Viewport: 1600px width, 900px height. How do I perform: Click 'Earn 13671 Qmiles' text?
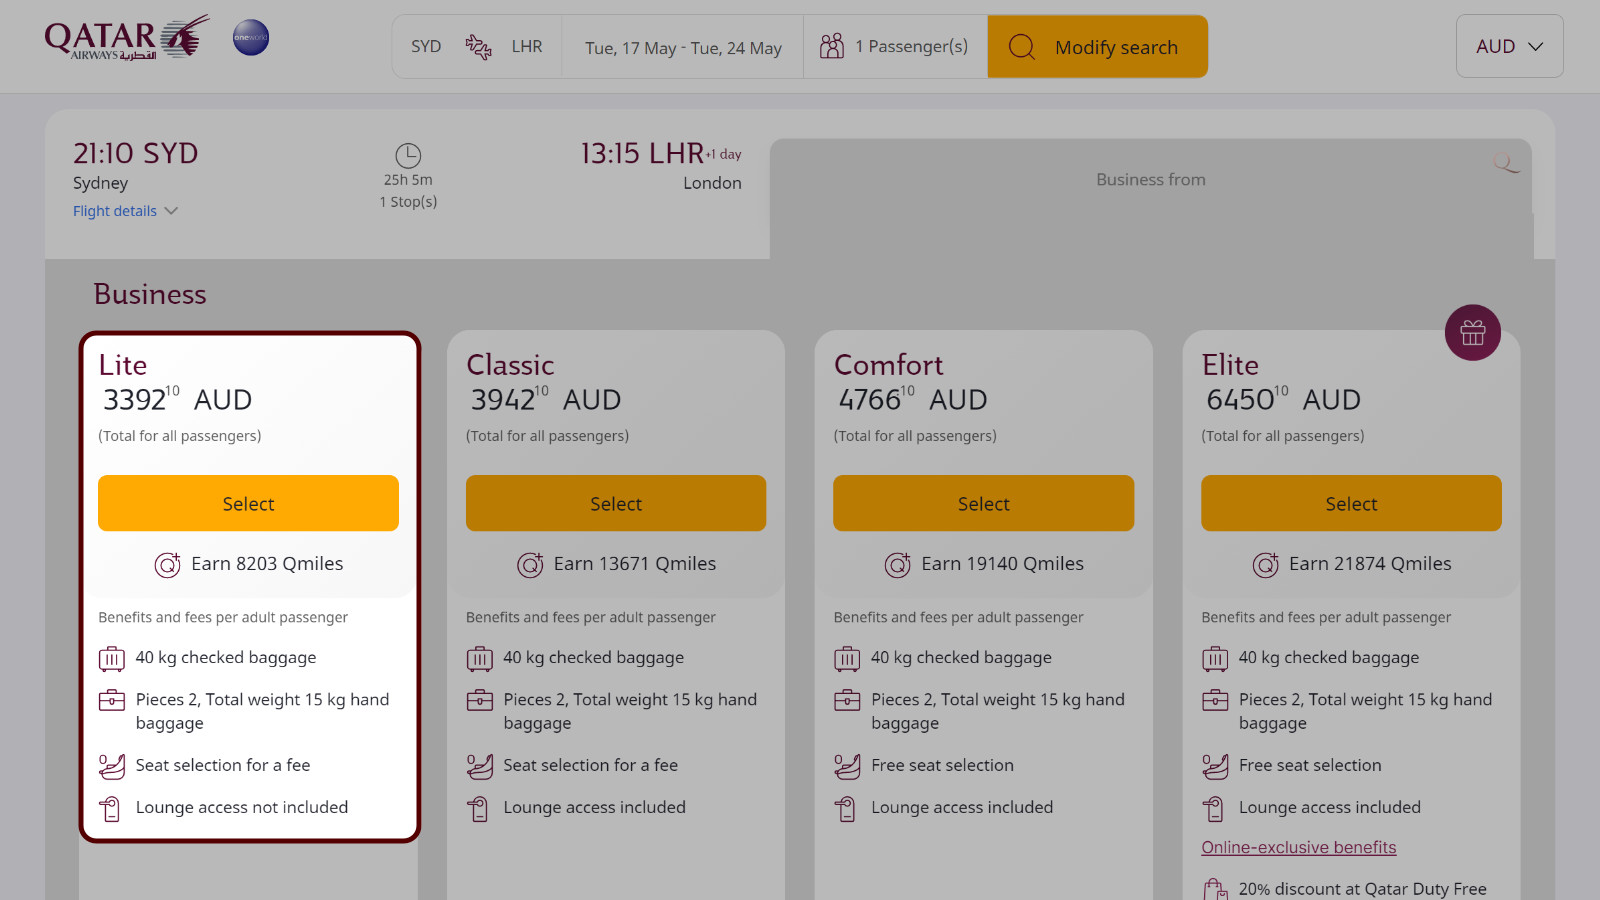coord(635,564)
